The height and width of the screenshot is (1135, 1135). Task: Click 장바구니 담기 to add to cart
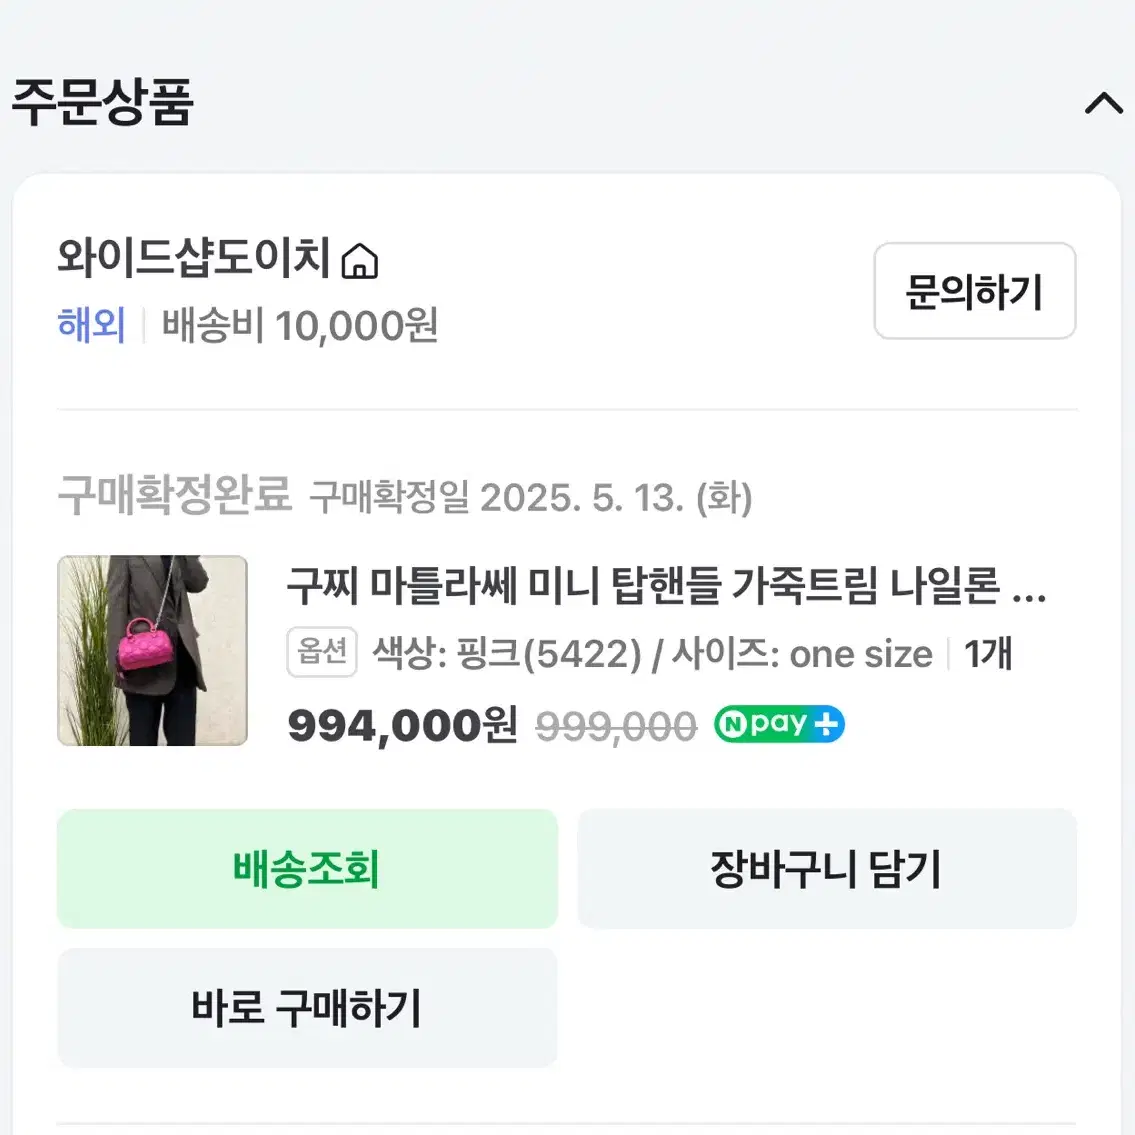pos(827,868)
